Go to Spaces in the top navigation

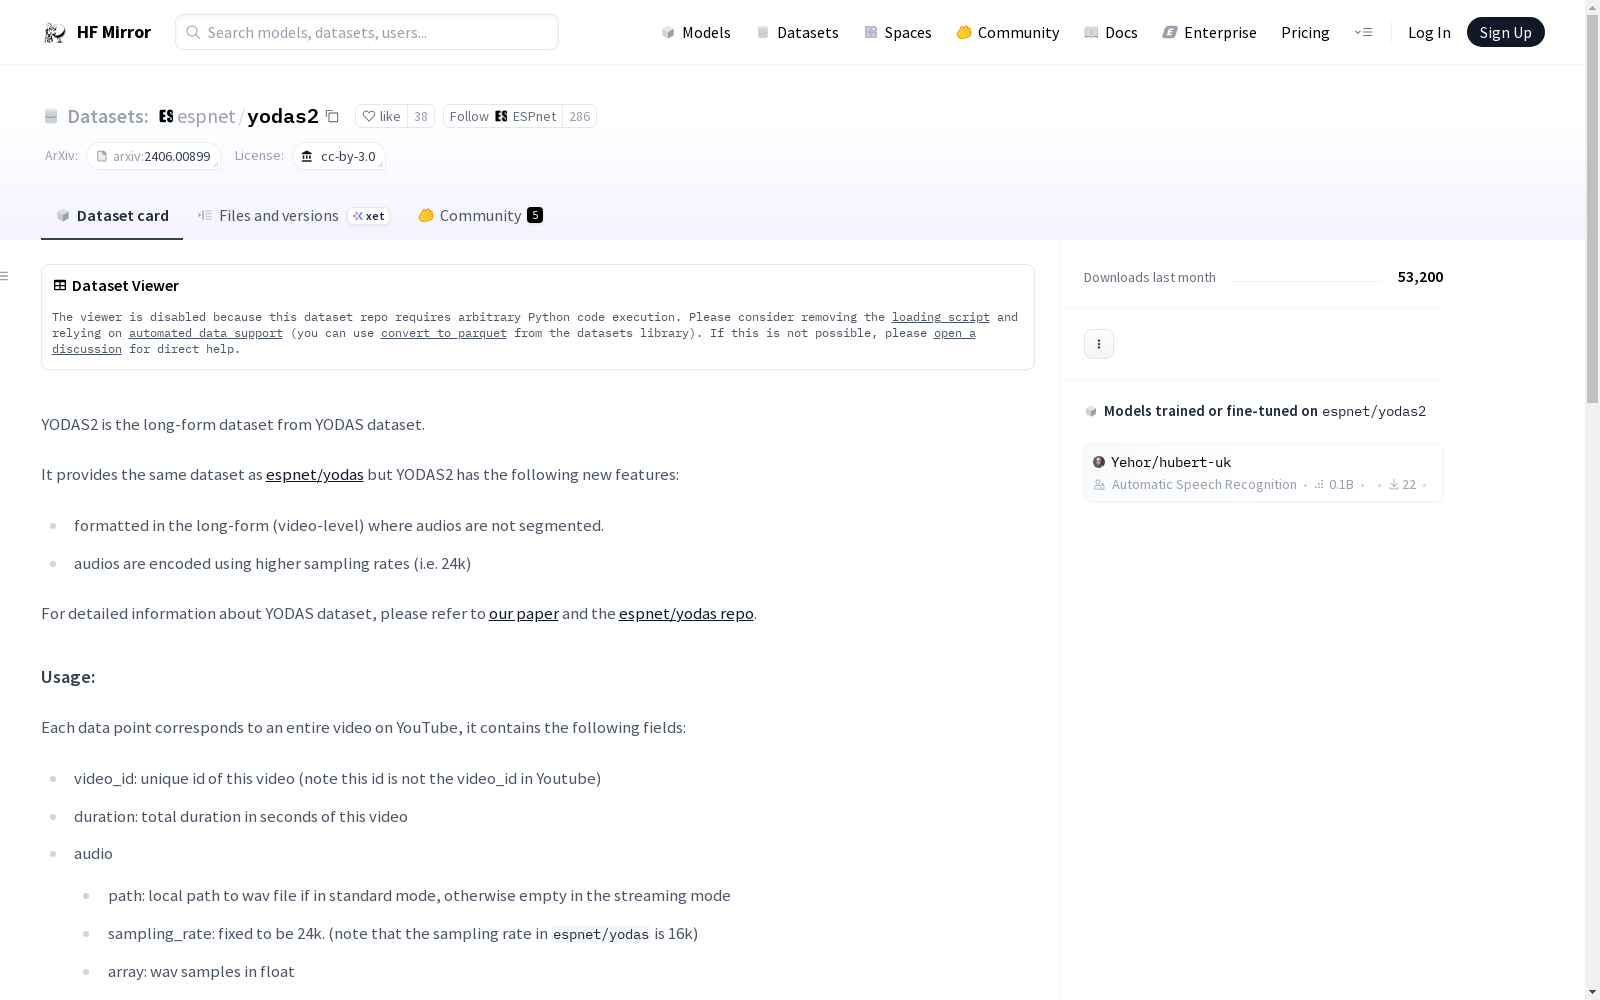pyautogui.click(x=897, y=32)
